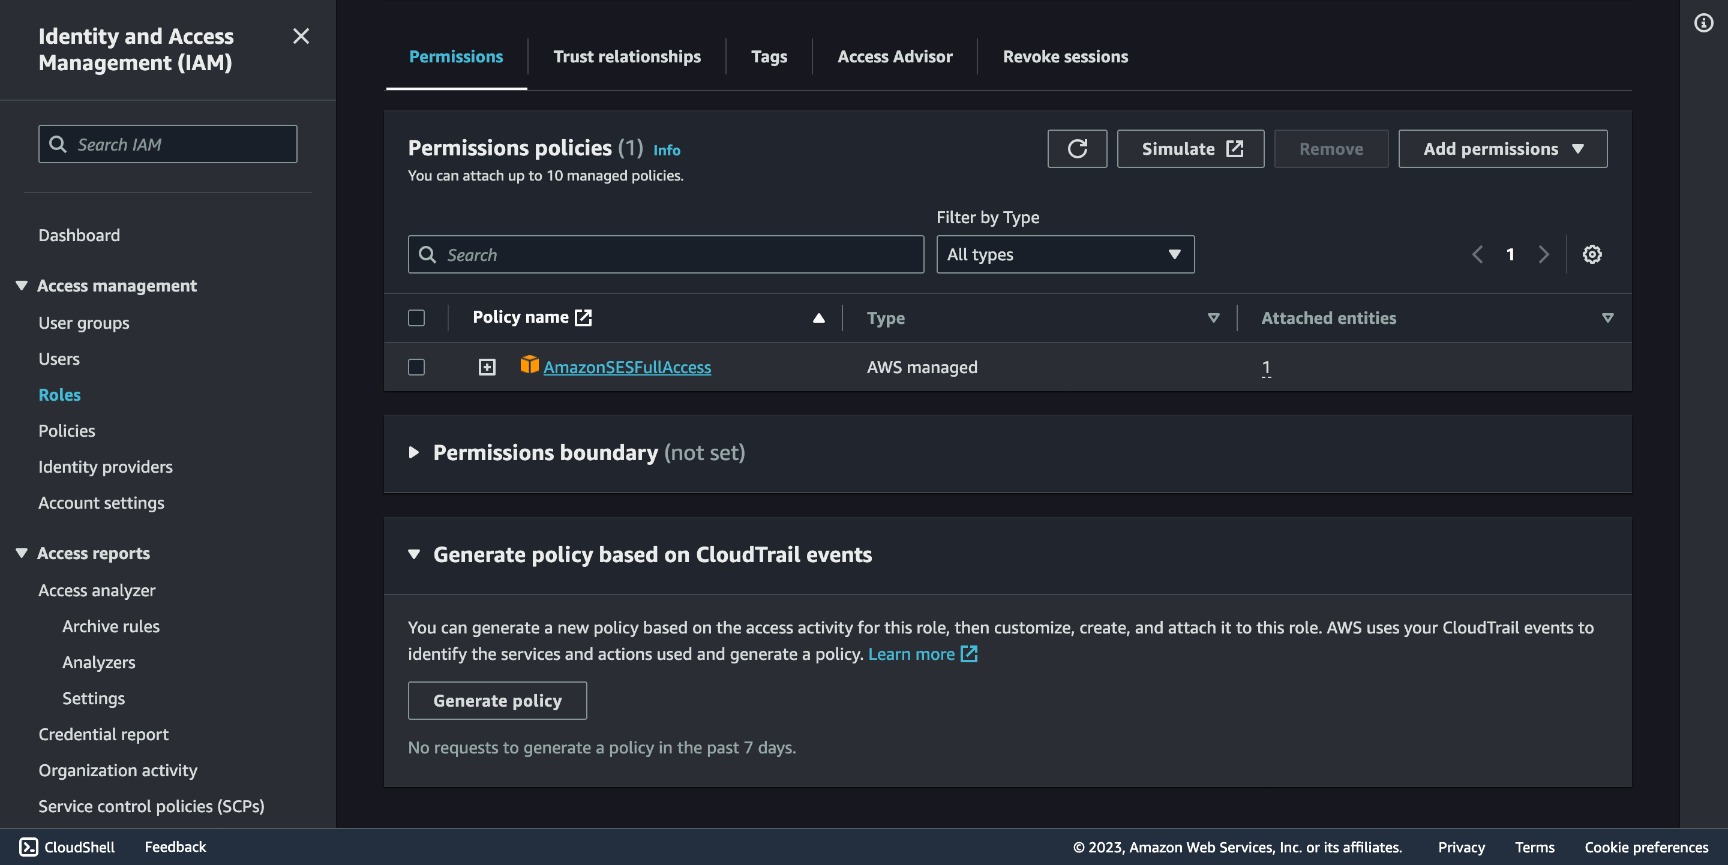1728x865 pixels.
Task: Collapse the Access management nav group
Action: [x=21, y=286]
